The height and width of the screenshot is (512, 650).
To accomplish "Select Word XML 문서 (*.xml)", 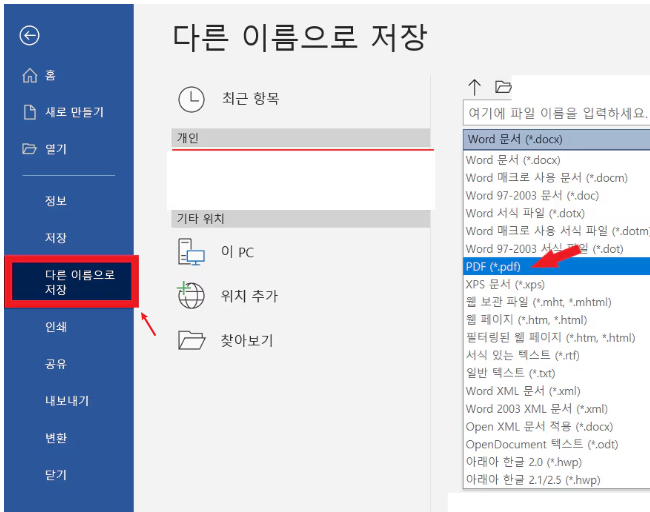I will (556, 391).
